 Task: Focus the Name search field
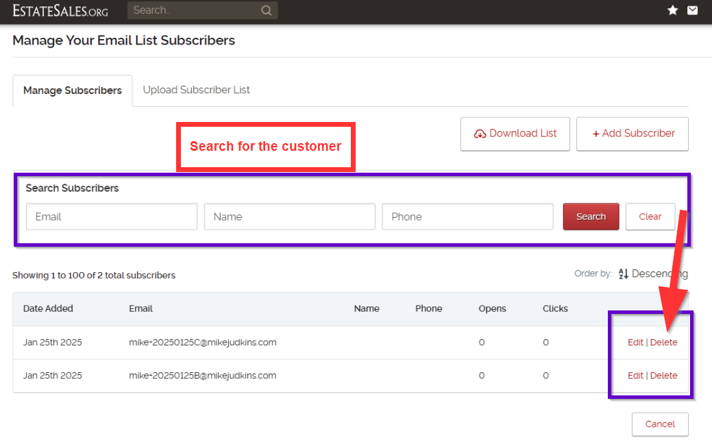290,217
